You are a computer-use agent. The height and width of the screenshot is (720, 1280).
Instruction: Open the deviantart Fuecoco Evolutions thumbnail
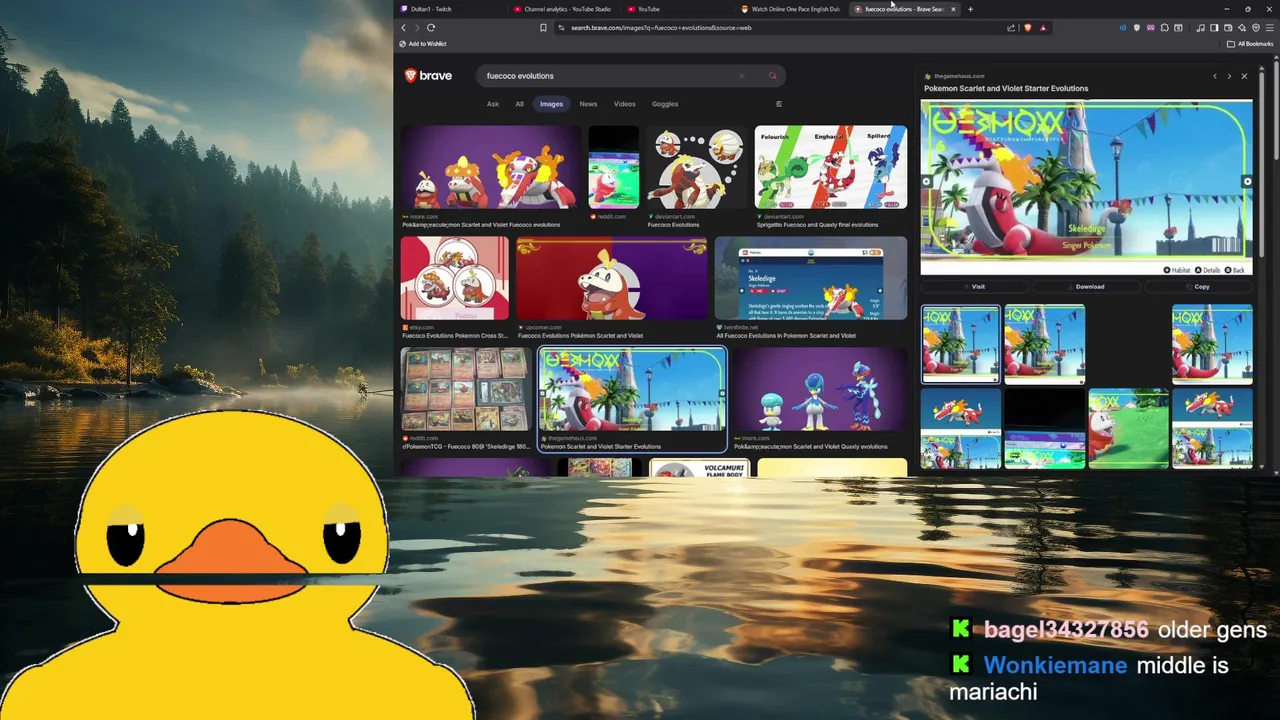(696, 167)
